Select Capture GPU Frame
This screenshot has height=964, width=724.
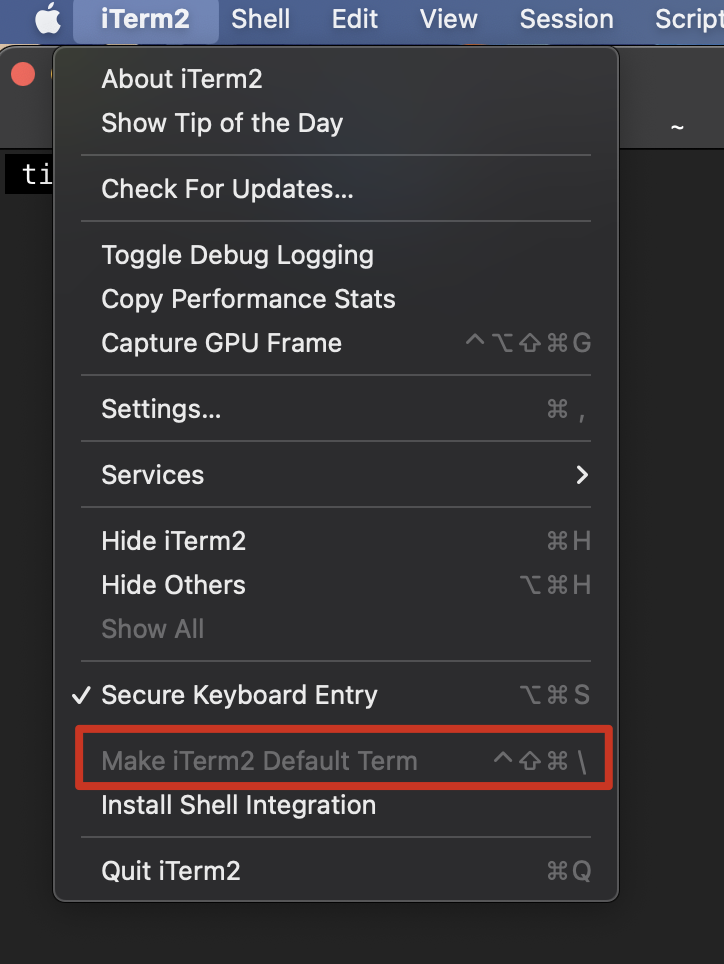336,343
